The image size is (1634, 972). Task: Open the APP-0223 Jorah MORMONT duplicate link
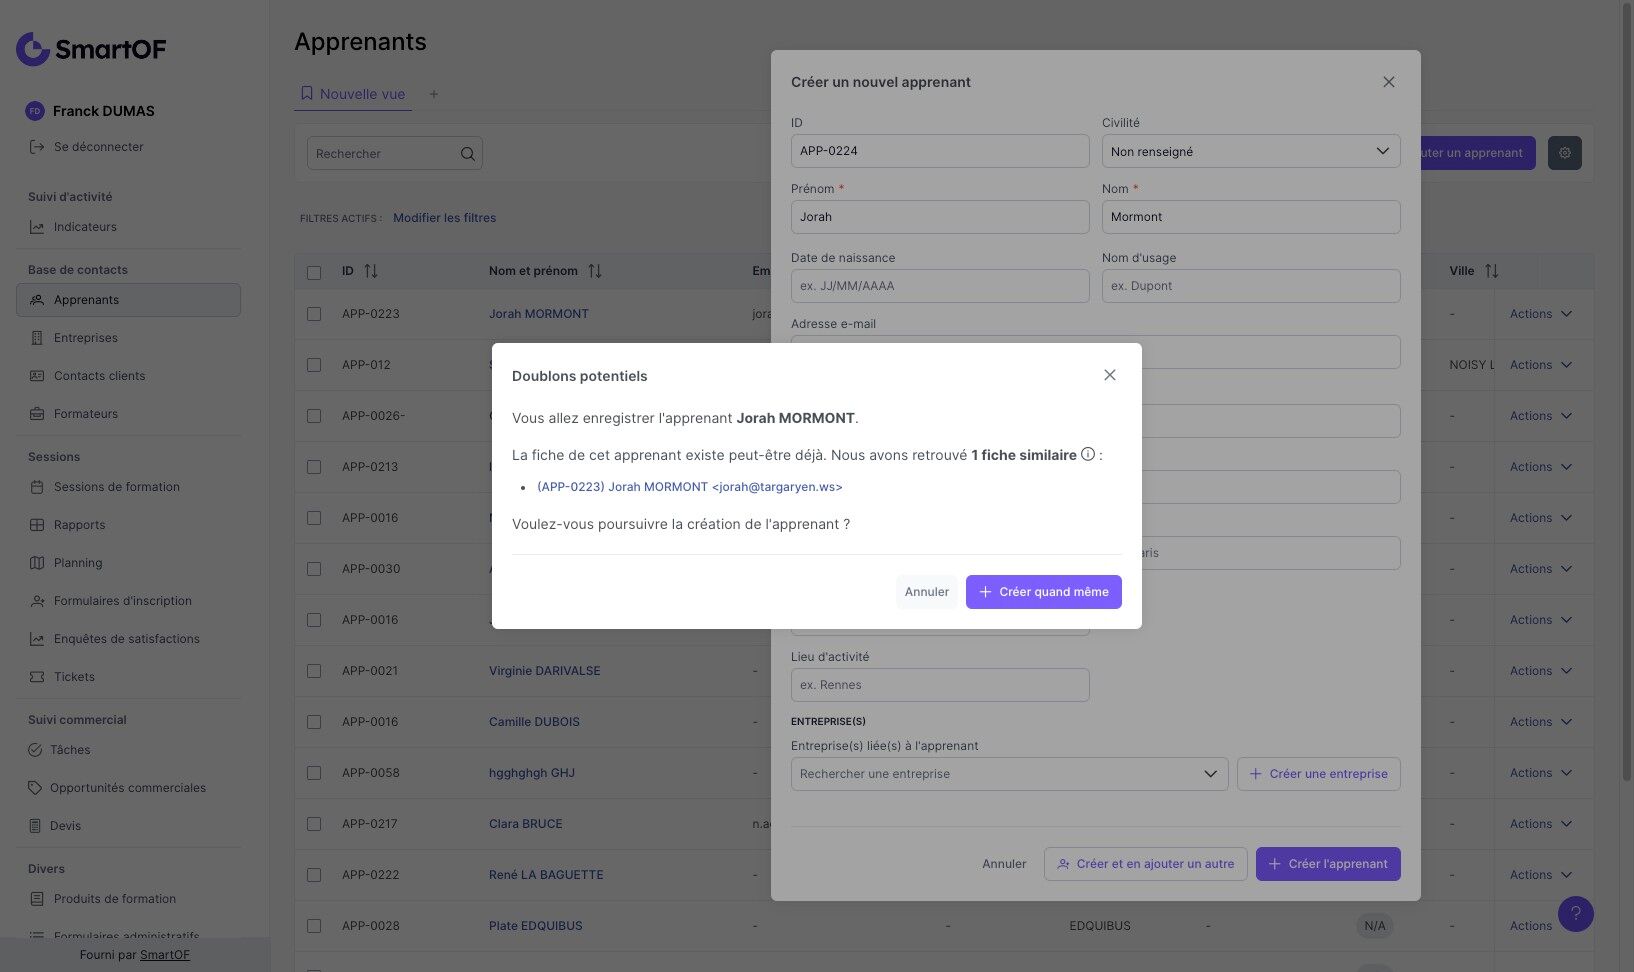pos(689,487)
